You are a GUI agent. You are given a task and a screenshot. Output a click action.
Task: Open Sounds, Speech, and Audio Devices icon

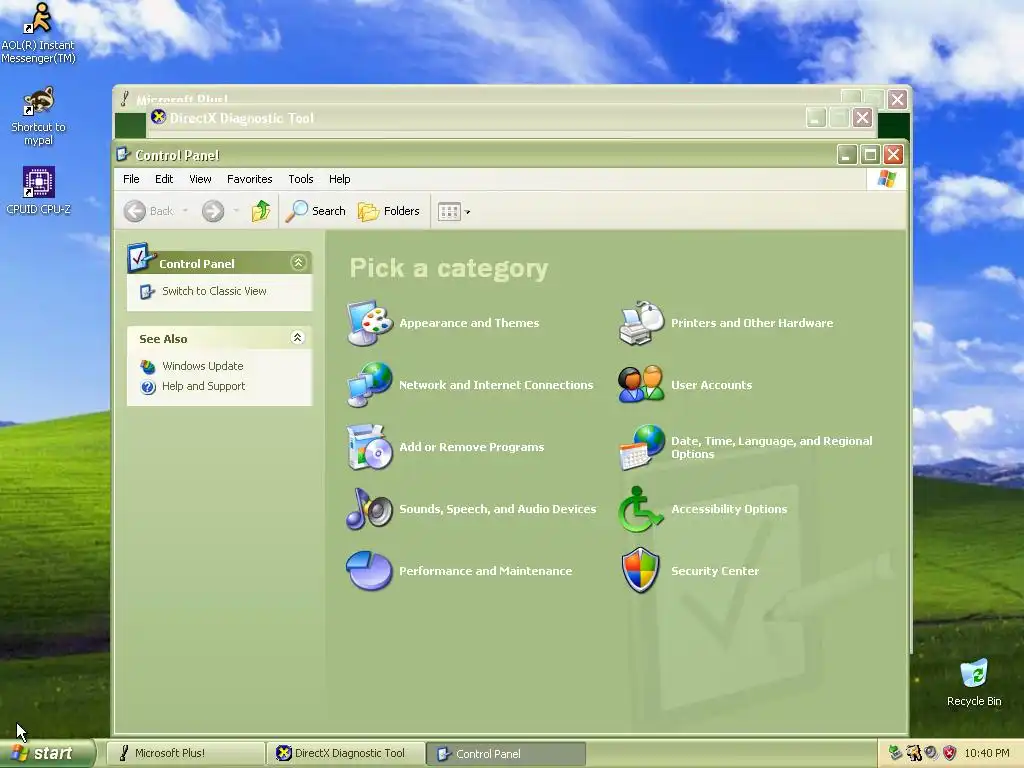pyautogui.click(x=370, y=509)
